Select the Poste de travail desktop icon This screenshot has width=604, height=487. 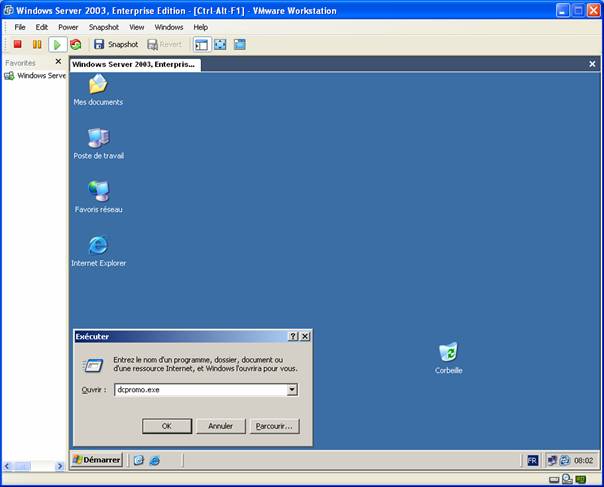[x=99, y=143]
